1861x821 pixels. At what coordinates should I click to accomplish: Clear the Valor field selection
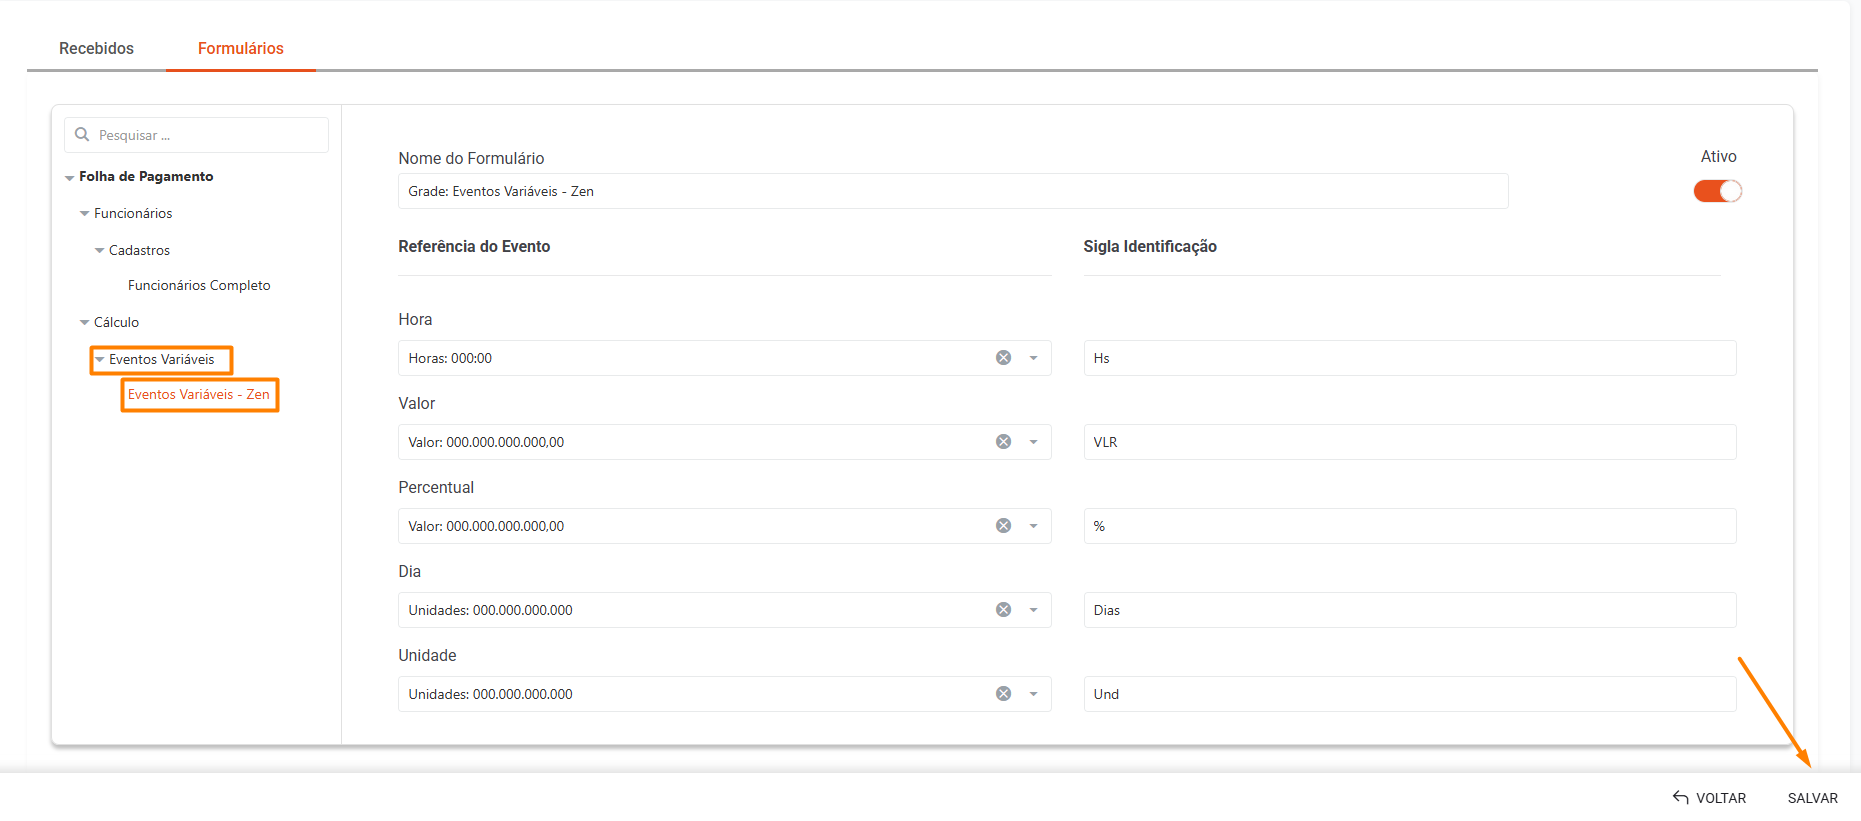tap(1003, 442)
